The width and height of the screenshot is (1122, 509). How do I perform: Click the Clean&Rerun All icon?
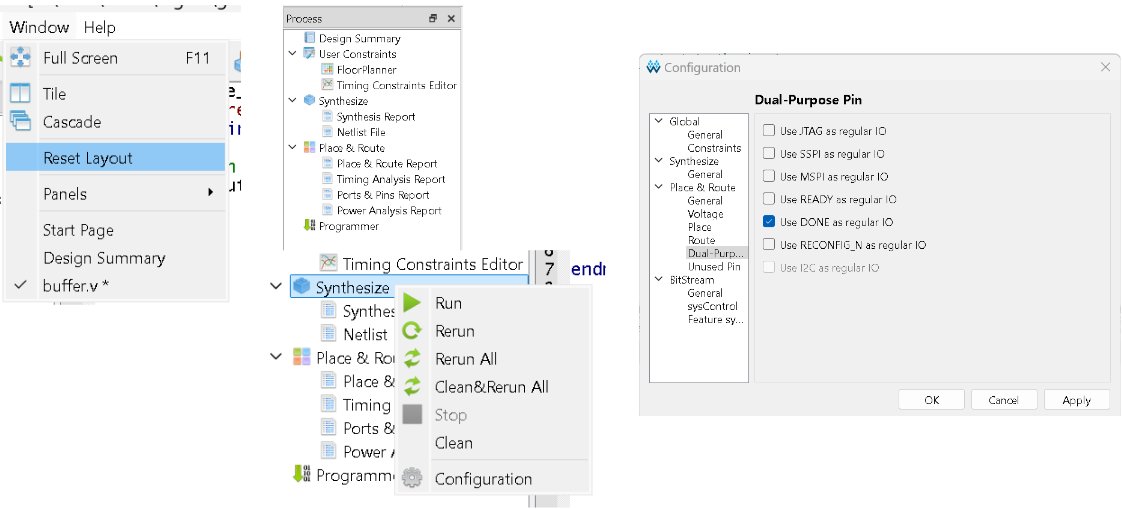pos(411,387)
